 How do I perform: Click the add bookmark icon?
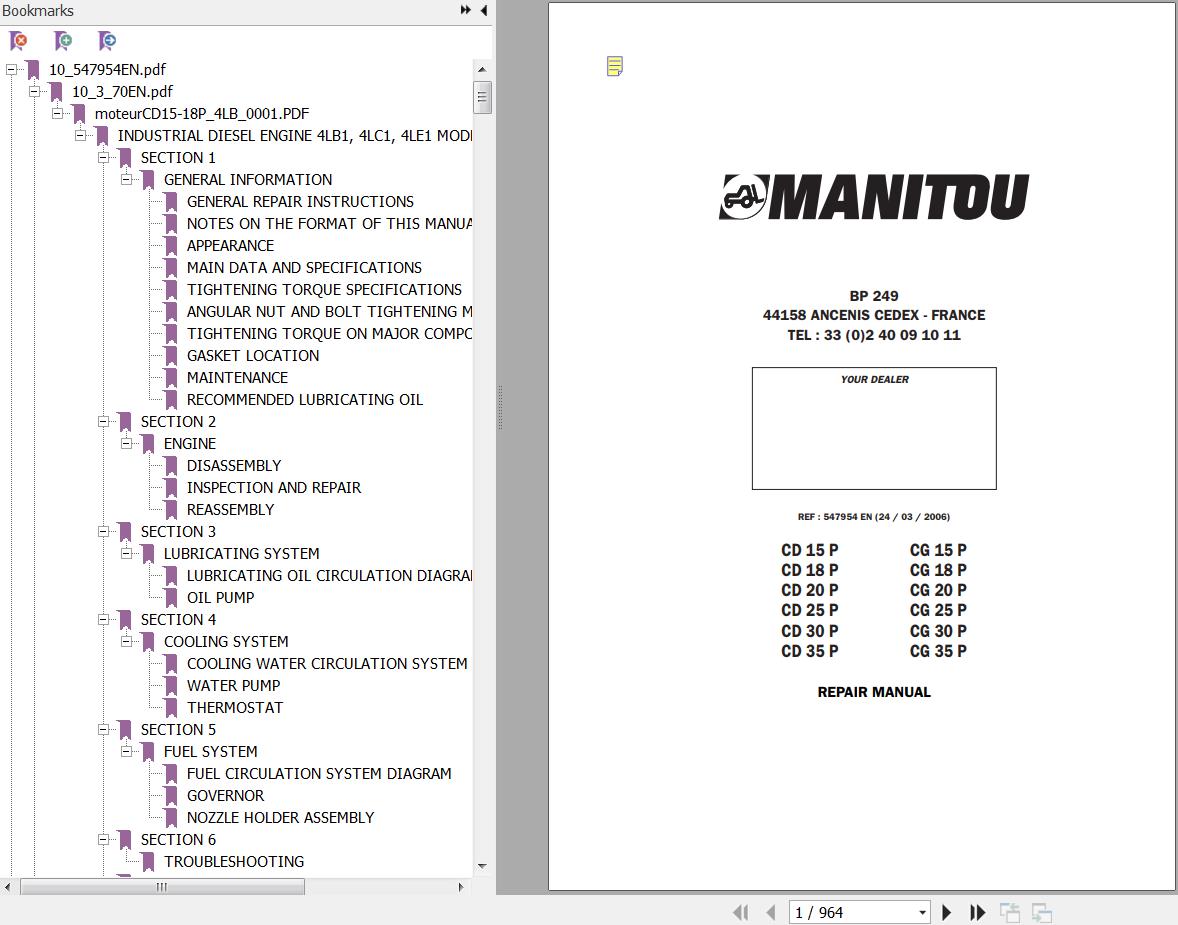point(63,41)
